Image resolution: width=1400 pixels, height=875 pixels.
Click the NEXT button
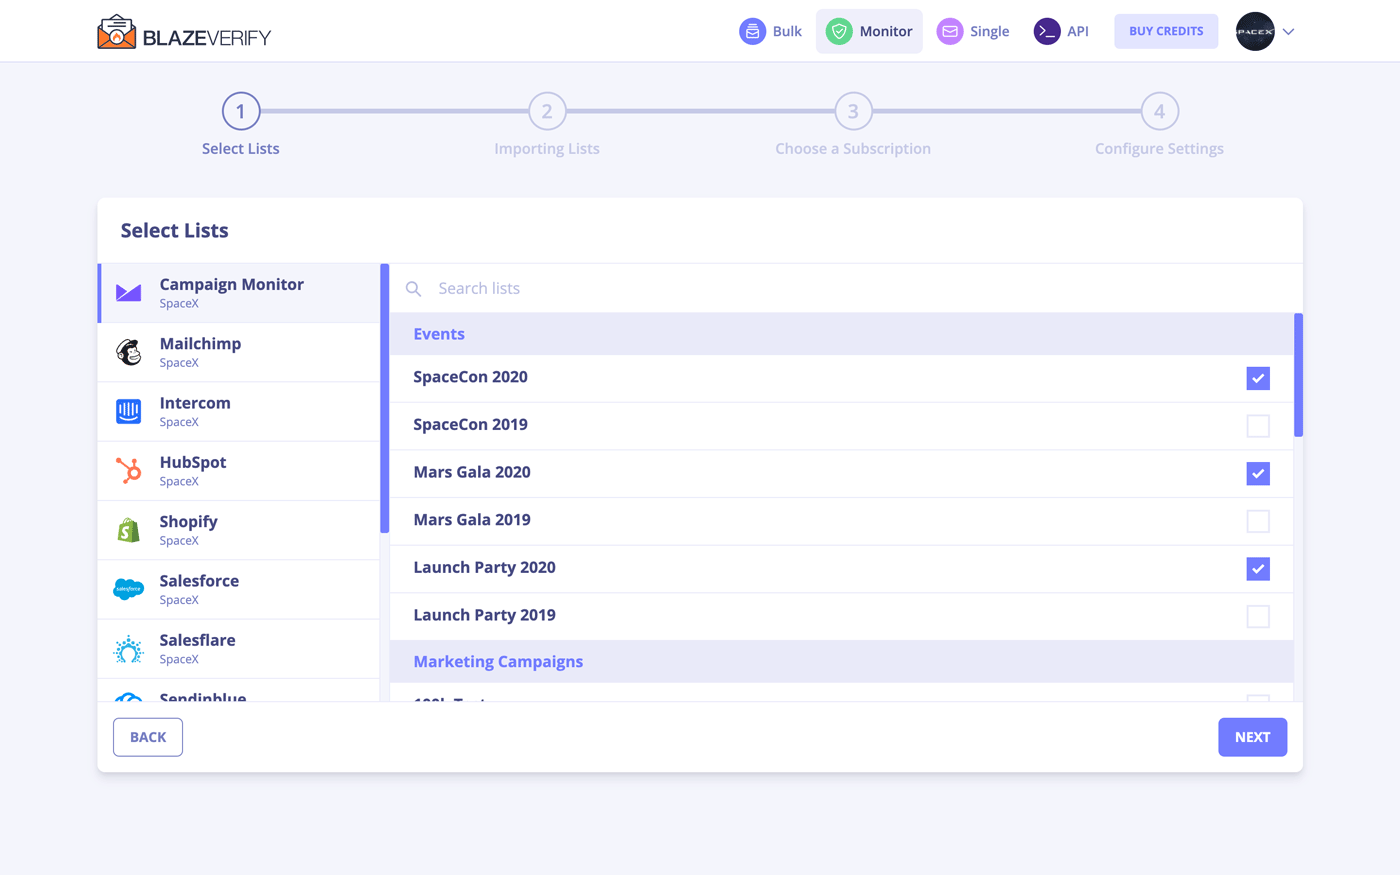click(x=1252, y=737)
